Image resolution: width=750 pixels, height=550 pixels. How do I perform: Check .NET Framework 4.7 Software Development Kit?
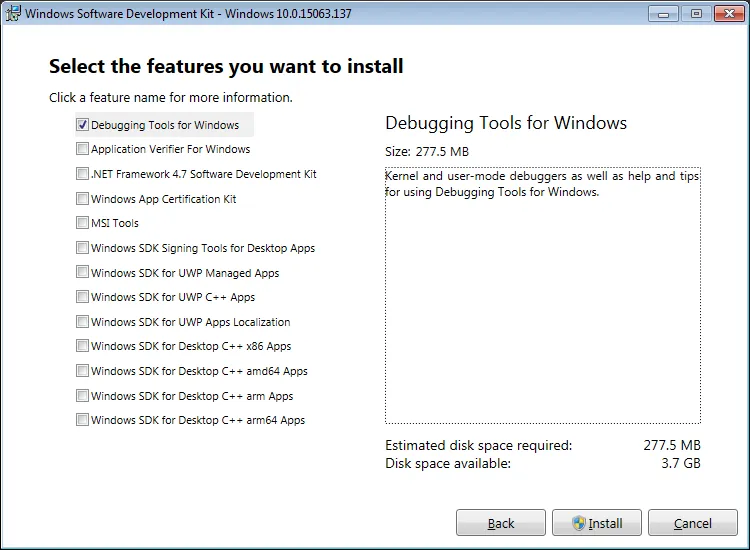click(82, 174)
